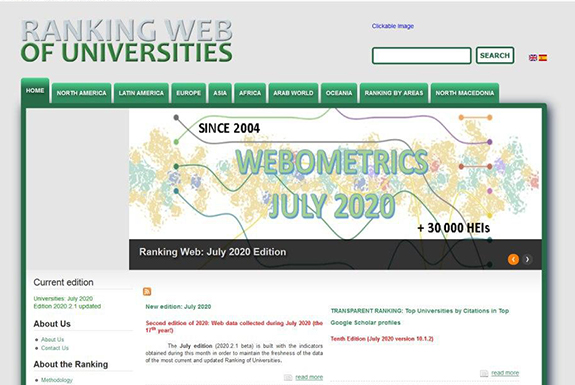
Task: Focus the search text field
Action: tap(422, 56)
